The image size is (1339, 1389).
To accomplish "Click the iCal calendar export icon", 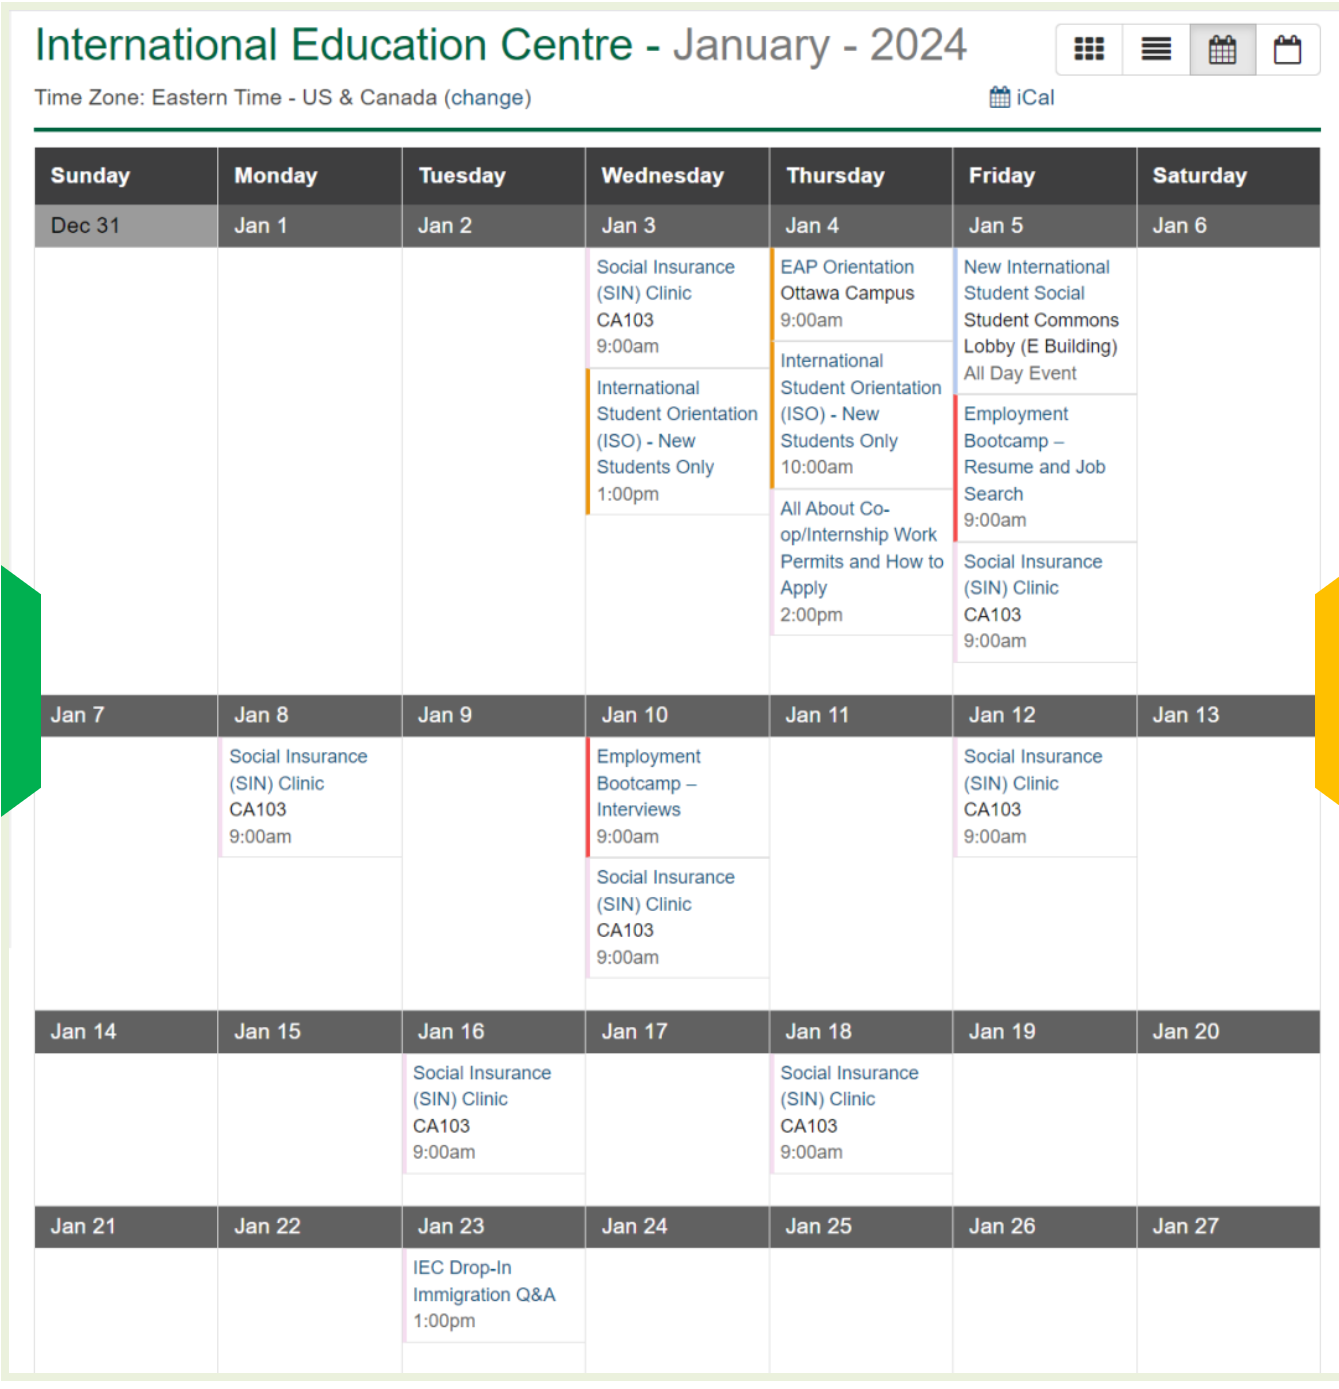I will click(999, 97).
